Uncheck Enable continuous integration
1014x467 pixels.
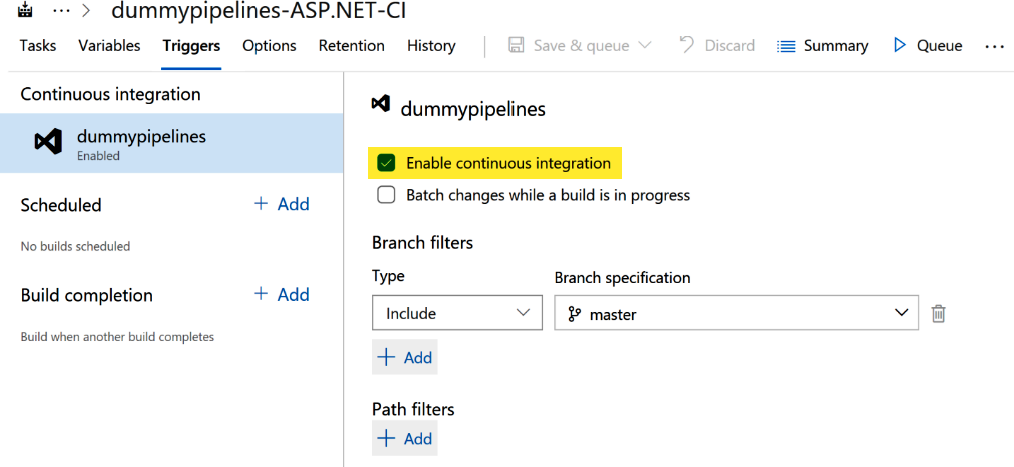coord(386,163)
